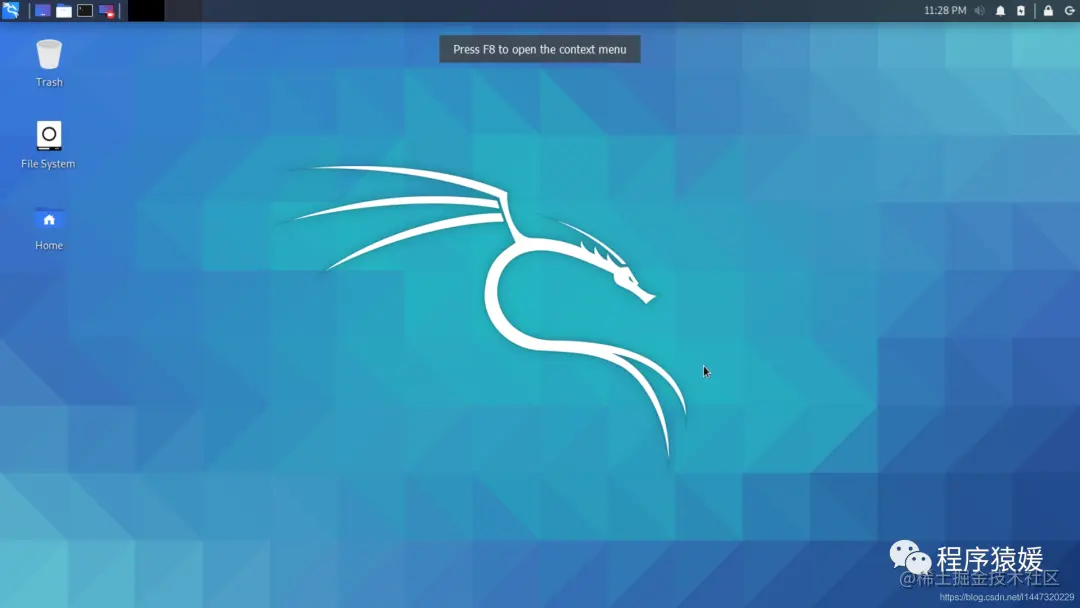
Task: Click the power manager battery icon
Action: point(1021,11)
